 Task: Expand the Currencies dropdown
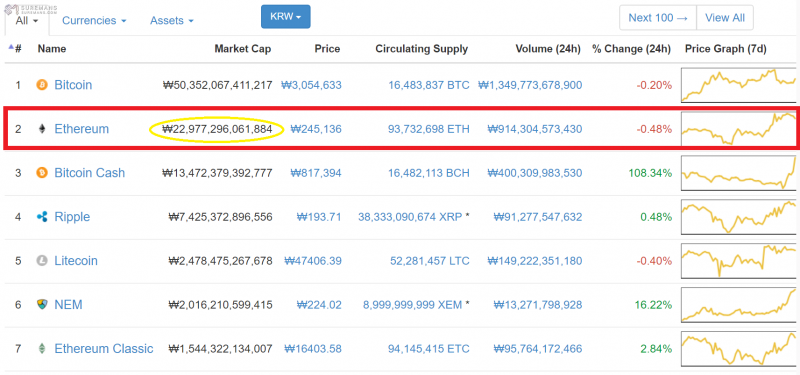coord(94,21)
